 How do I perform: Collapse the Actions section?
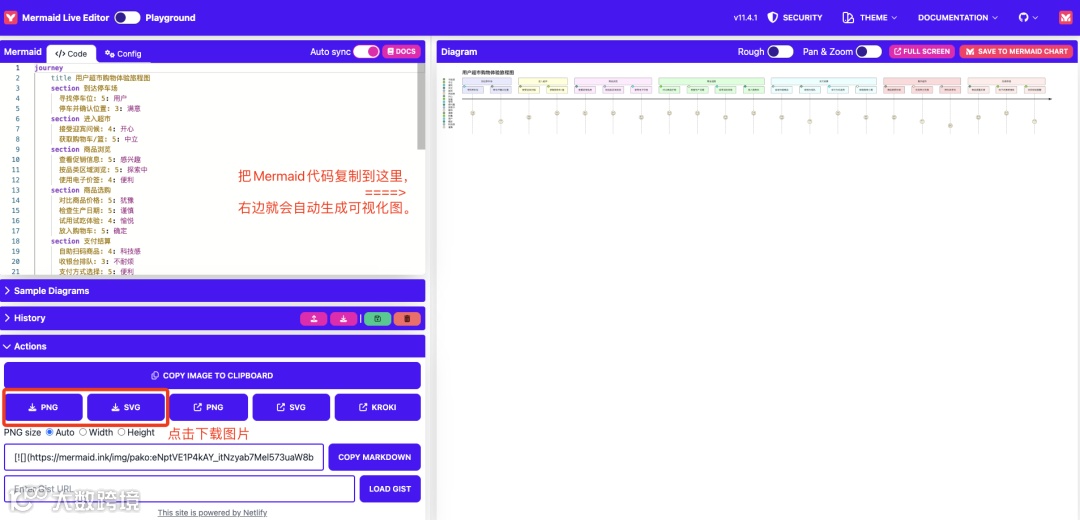click(x=214, y=346)
